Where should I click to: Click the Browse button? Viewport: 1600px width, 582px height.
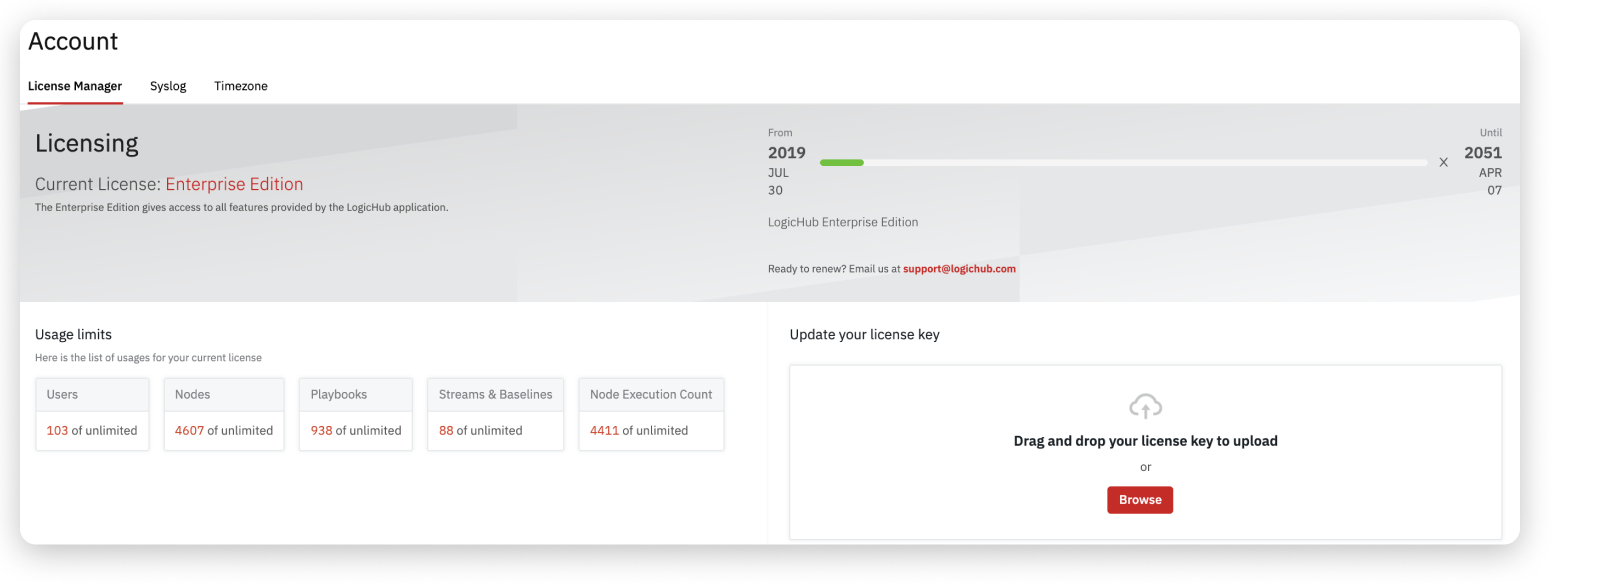pyautogui.click(x=1140, y=500)
